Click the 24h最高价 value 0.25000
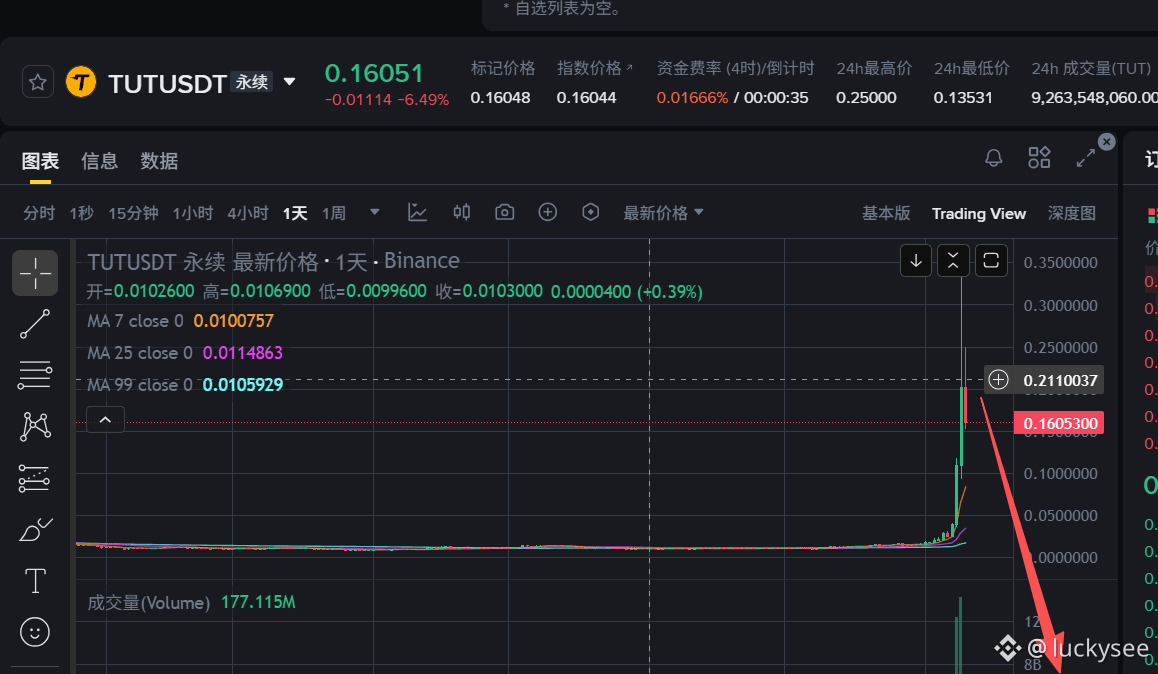 866,97
